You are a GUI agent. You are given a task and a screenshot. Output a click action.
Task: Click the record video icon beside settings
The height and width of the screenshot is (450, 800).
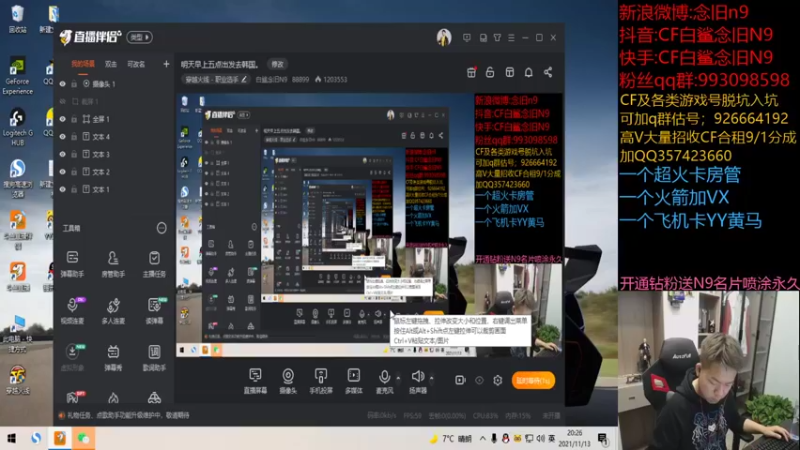coord(460,380)
